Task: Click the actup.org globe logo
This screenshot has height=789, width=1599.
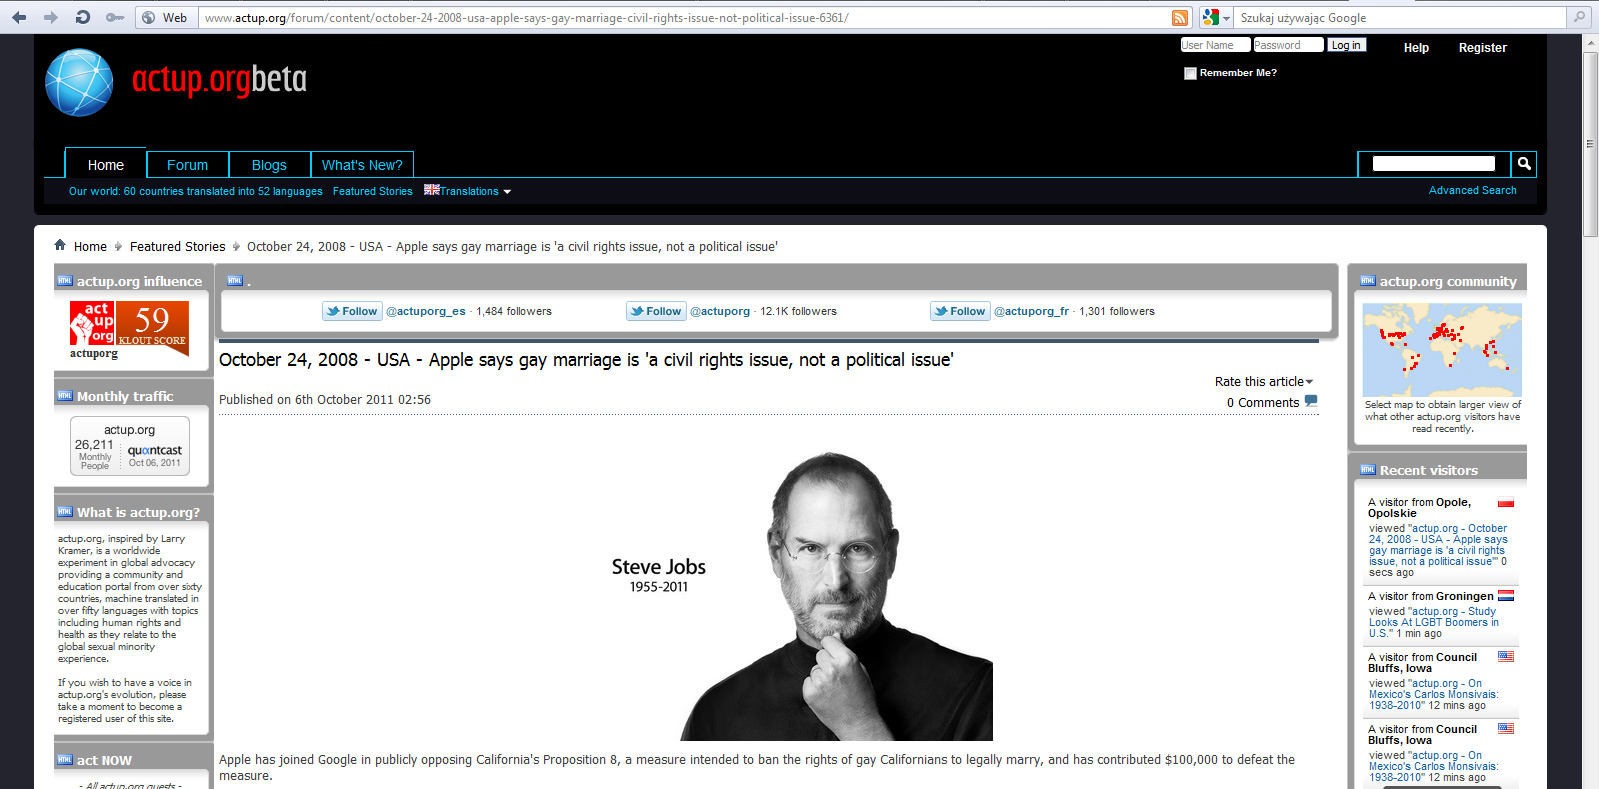Action: (79, 82)
